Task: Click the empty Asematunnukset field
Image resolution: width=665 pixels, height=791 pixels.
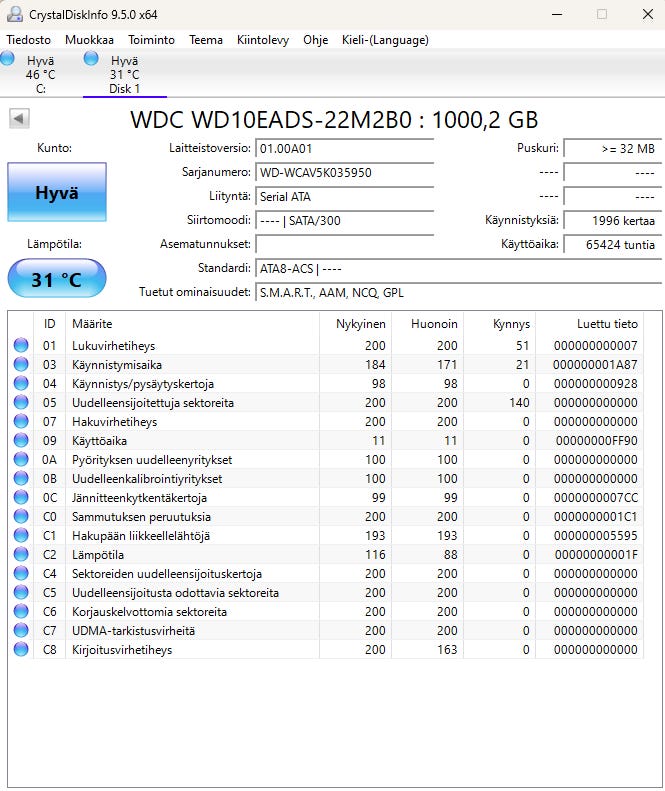Action: 345,245
